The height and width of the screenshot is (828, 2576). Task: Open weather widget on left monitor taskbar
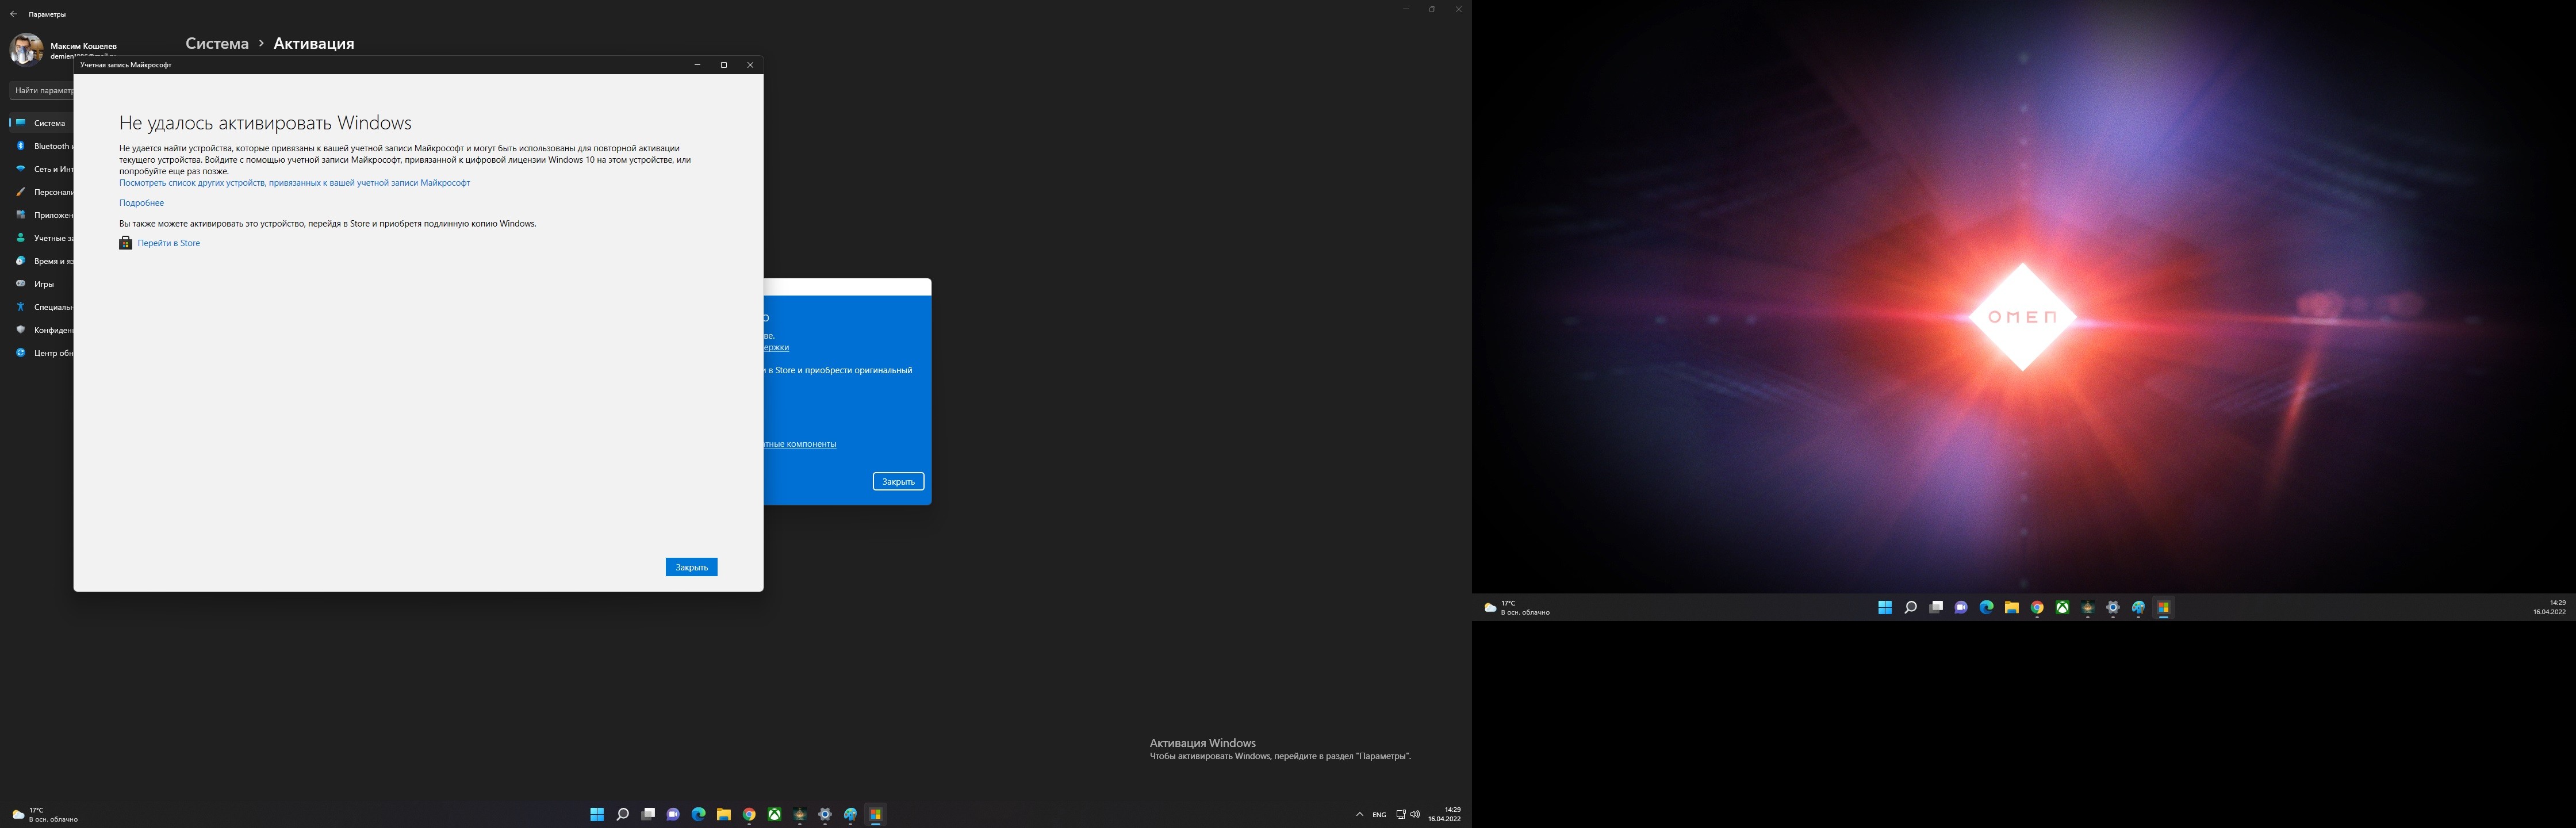[45, 815]
